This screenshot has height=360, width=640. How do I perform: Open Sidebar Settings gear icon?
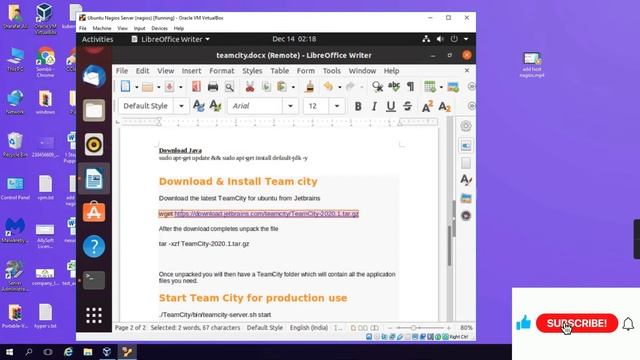tap(466, 126)
